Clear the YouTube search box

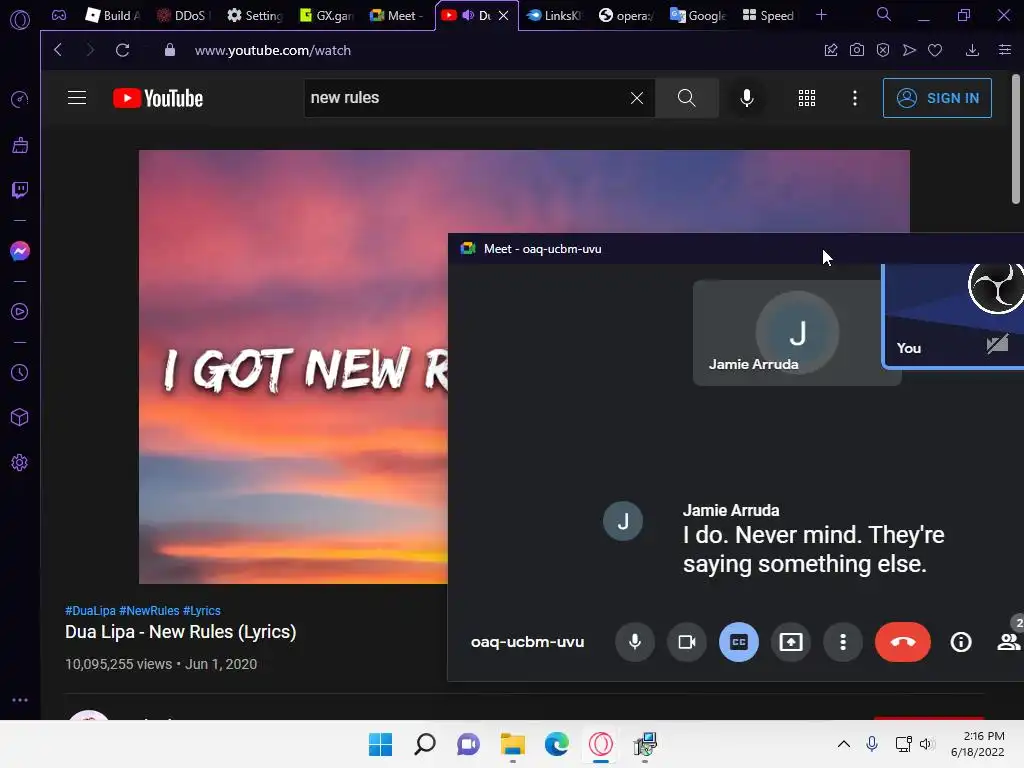(637, 98)
